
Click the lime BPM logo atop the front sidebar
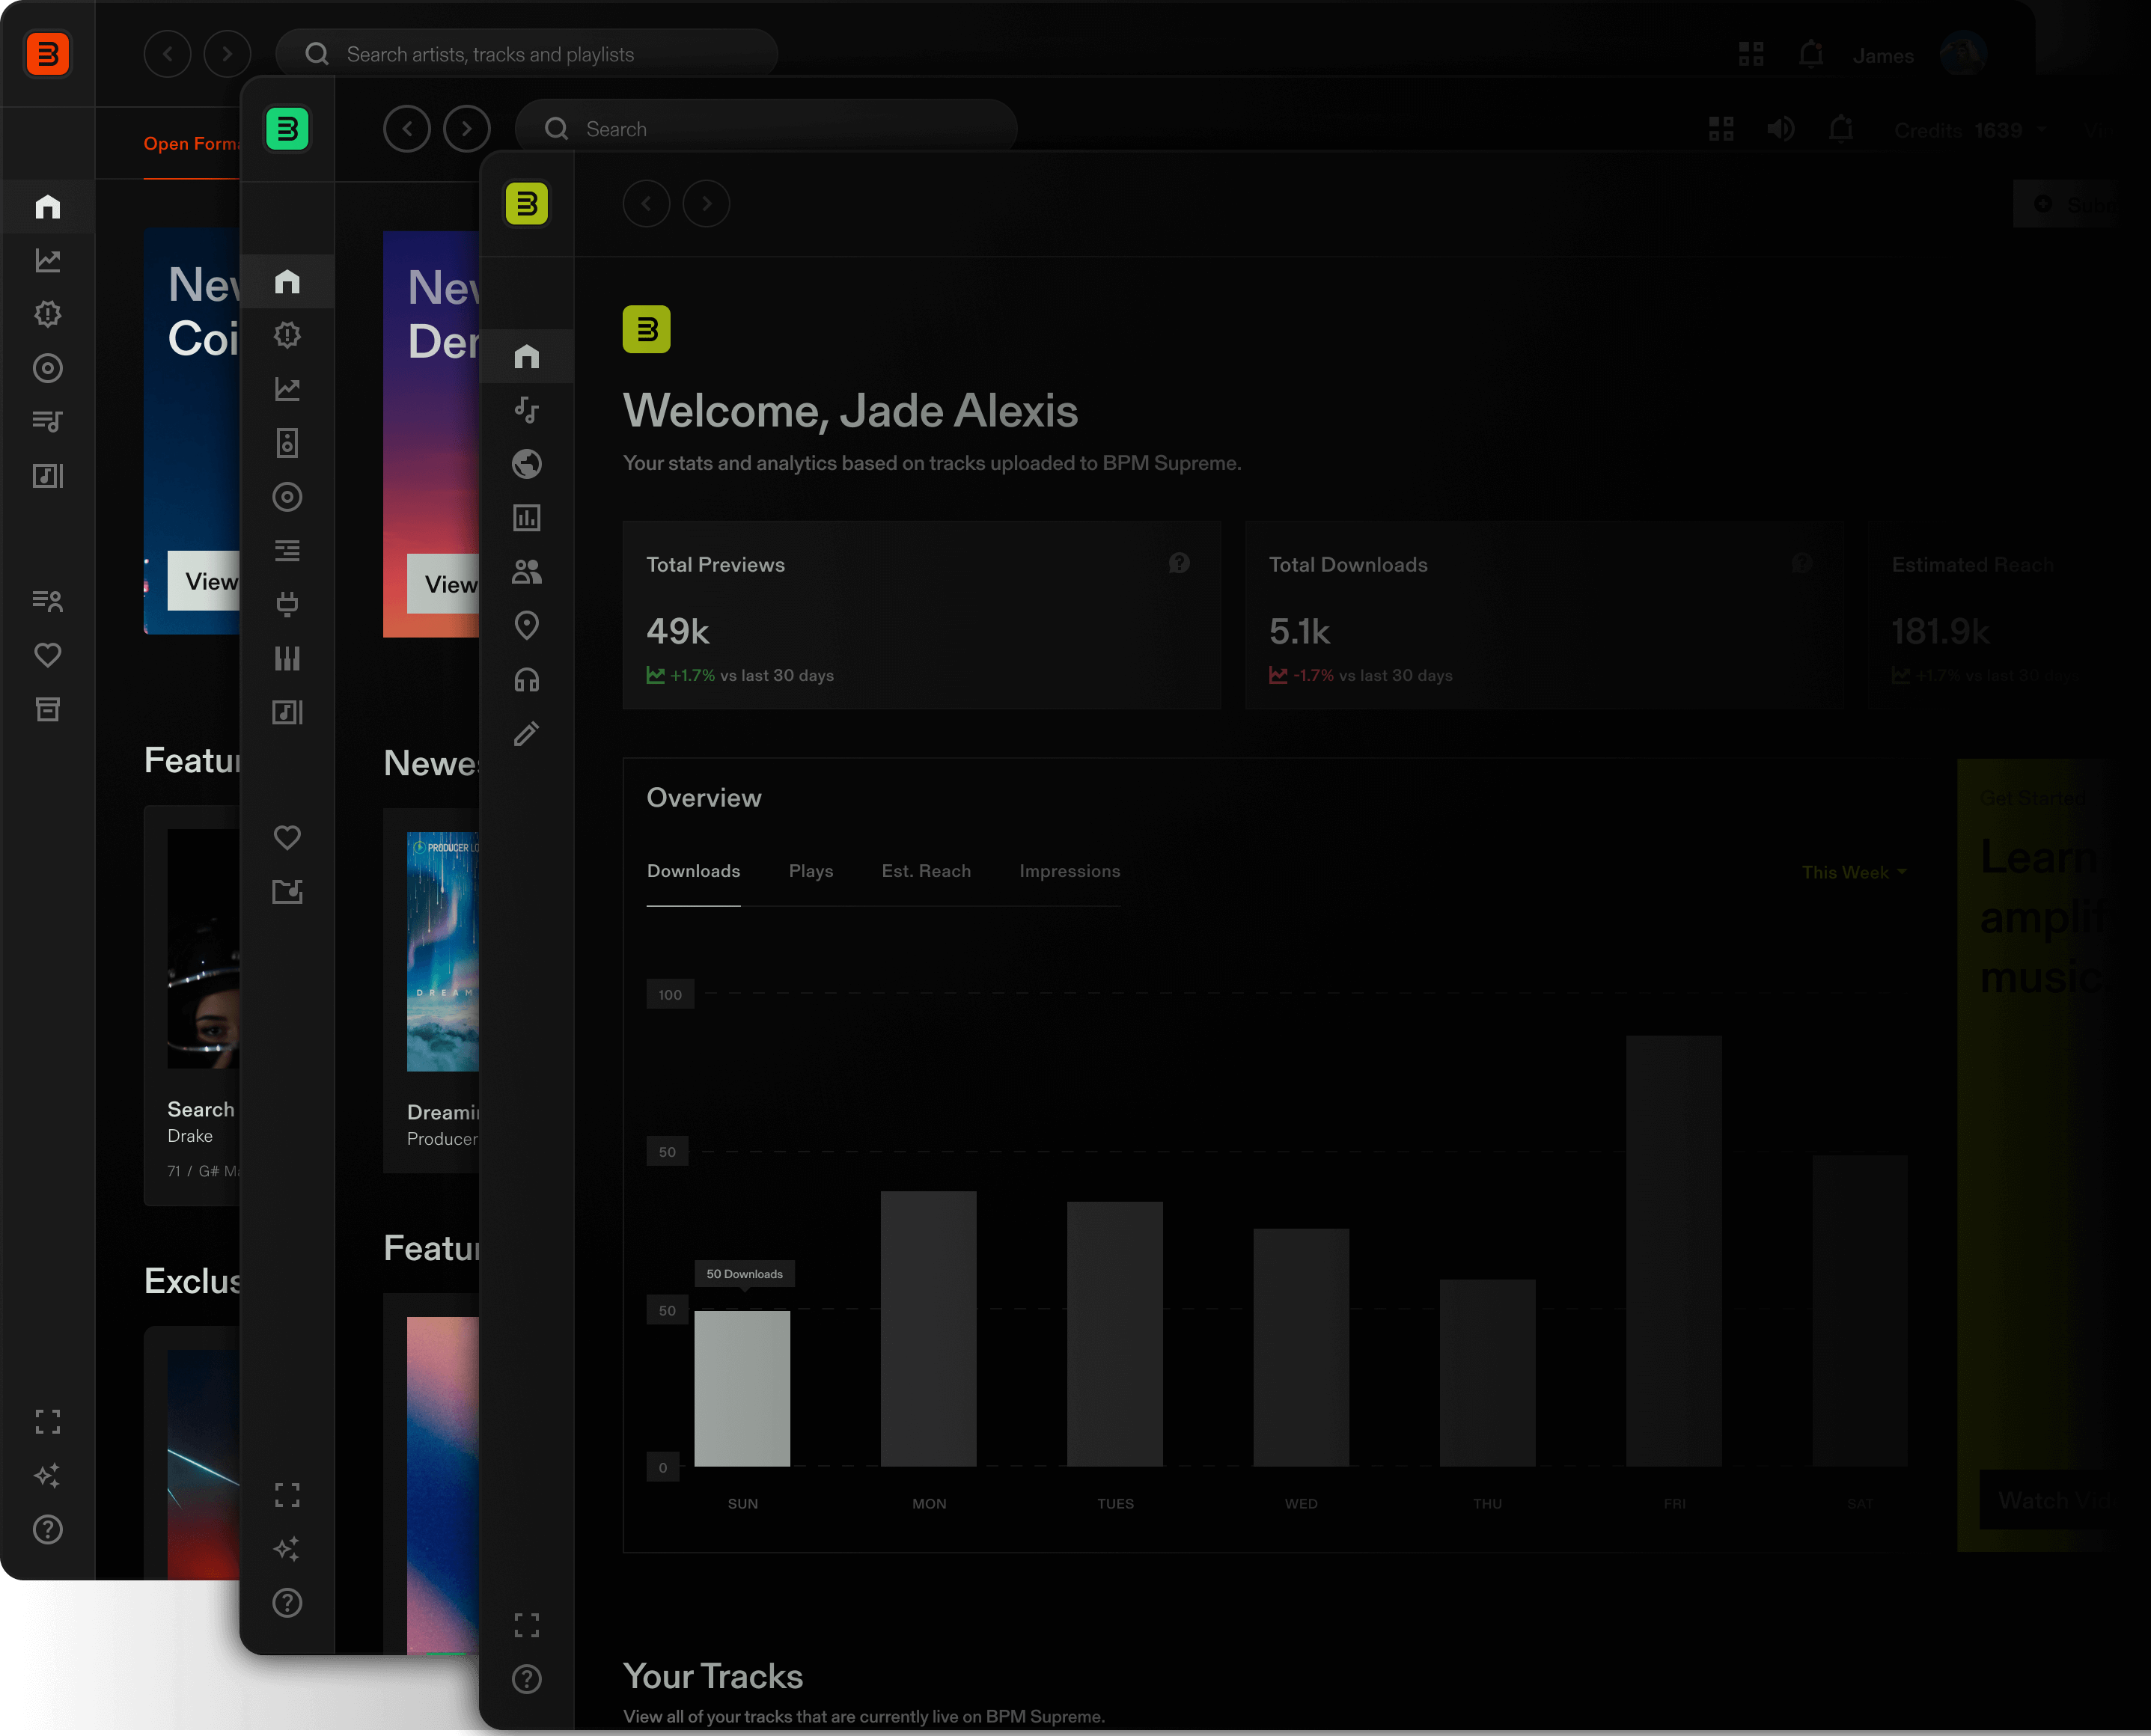pos(527,204)
